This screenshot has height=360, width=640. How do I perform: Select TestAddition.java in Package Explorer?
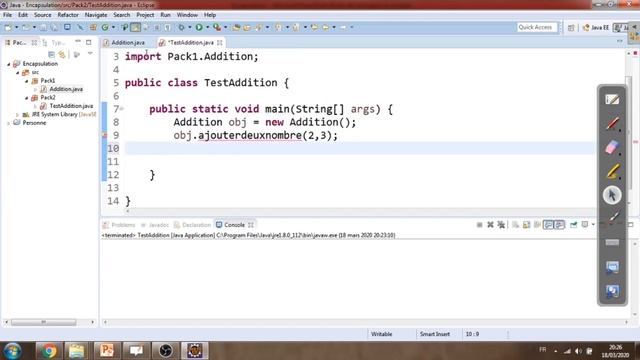point(71,106)
